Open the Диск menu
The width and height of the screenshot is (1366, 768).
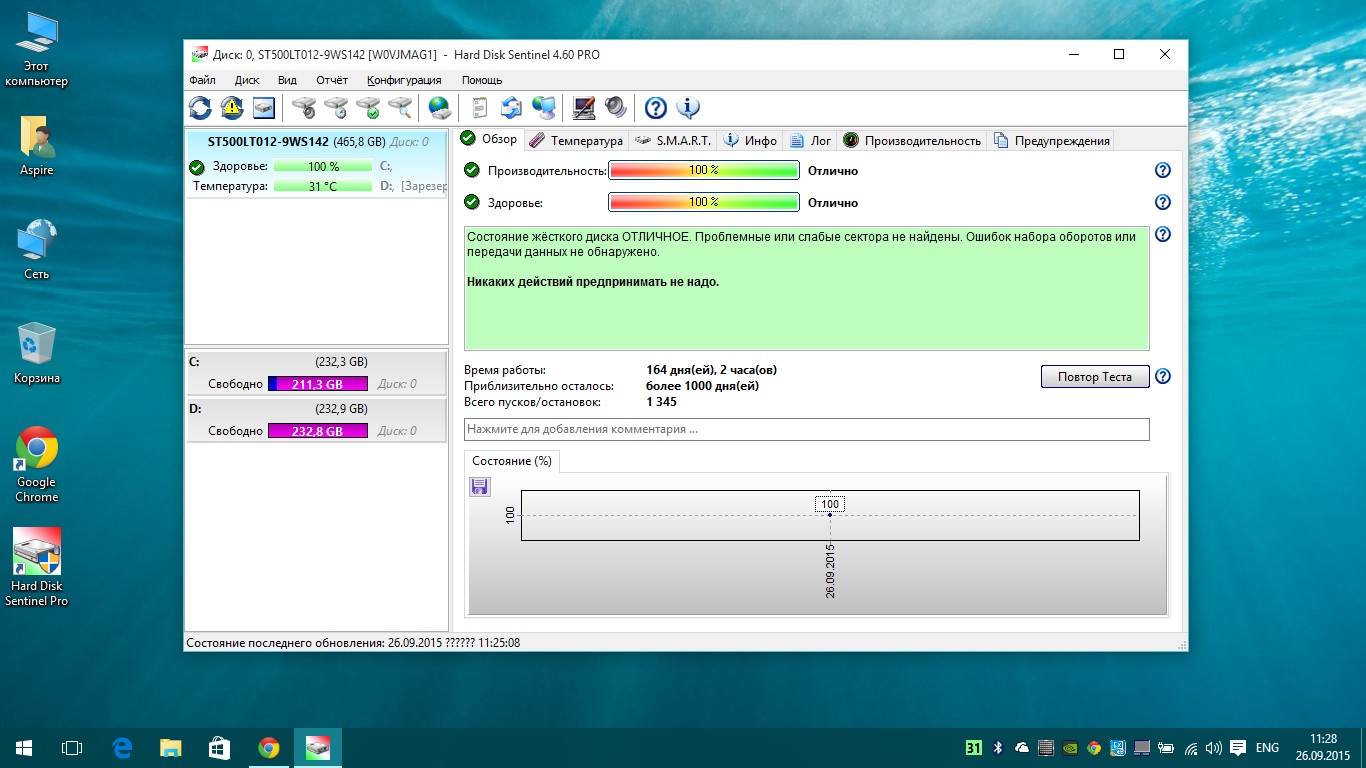point(247,80)
